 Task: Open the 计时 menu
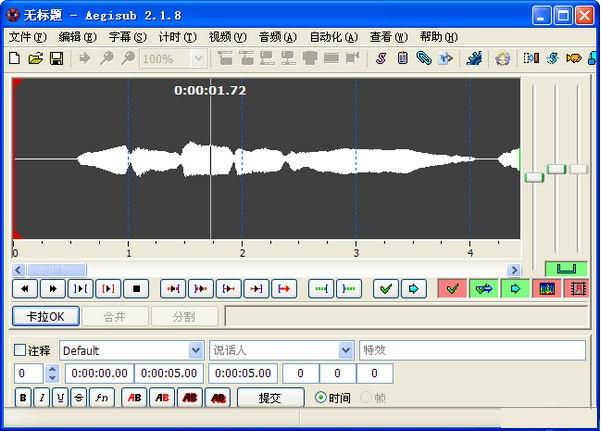[177, 37]
